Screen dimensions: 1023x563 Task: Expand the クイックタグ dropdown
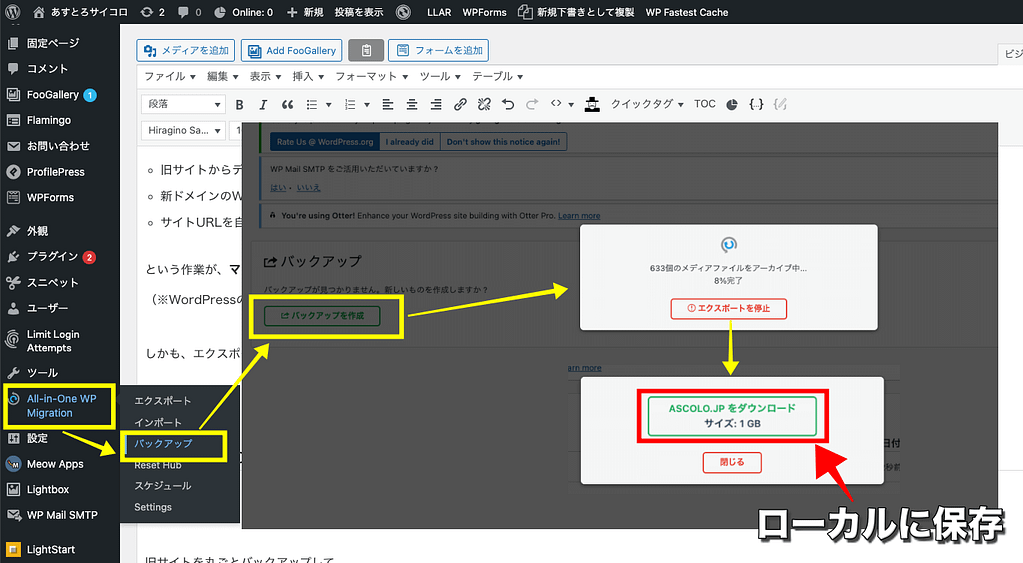647,104
